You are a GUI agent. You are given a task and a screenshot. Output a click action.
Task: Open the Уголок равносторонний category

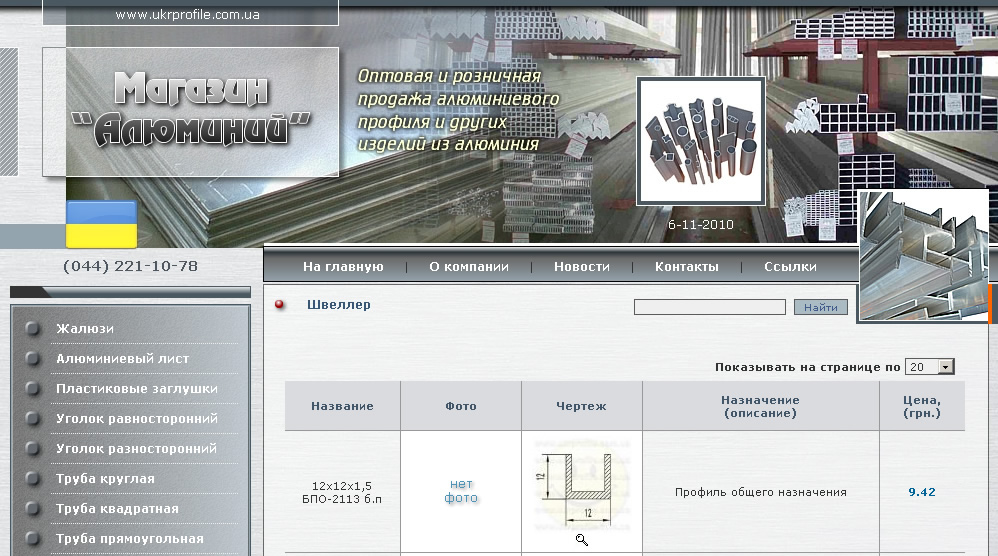click(x=136, y=419)
